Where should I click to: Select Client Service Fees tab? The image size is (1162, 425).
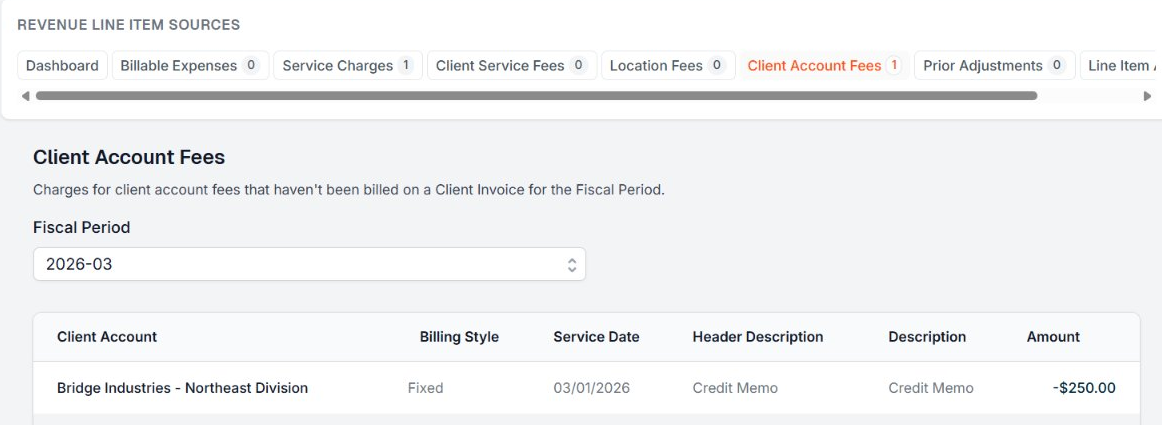(x=511, y=66)
